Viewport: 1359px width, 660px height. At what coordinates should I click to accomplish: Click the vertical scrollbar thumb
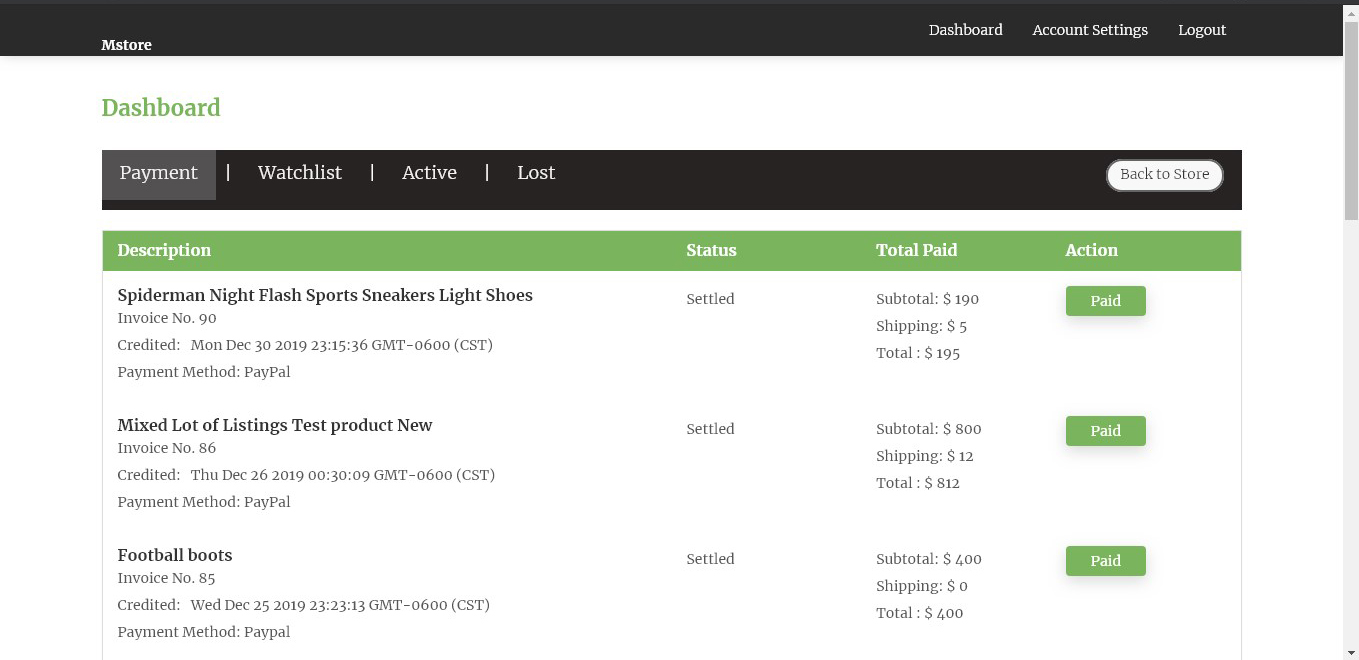coord(1351,120)
